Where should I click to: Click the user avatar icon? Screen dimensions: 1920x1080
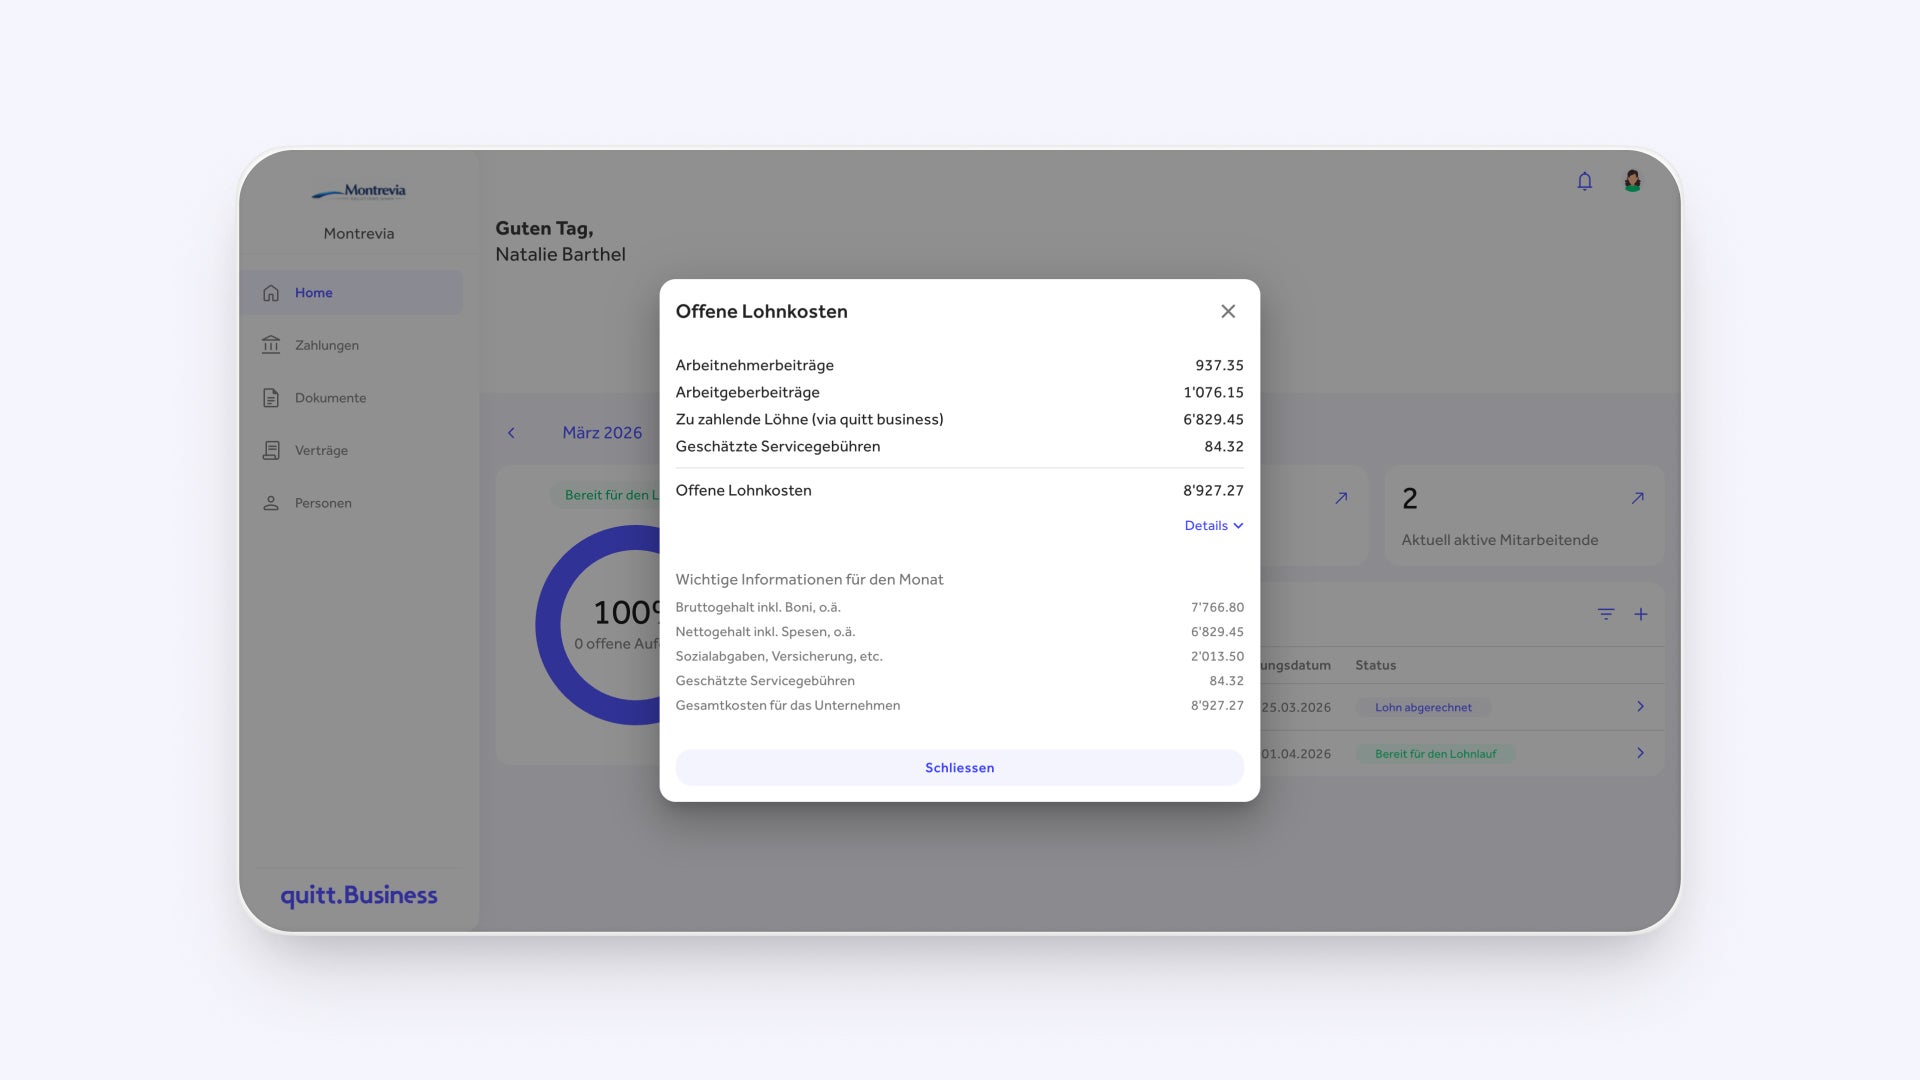1632,181
